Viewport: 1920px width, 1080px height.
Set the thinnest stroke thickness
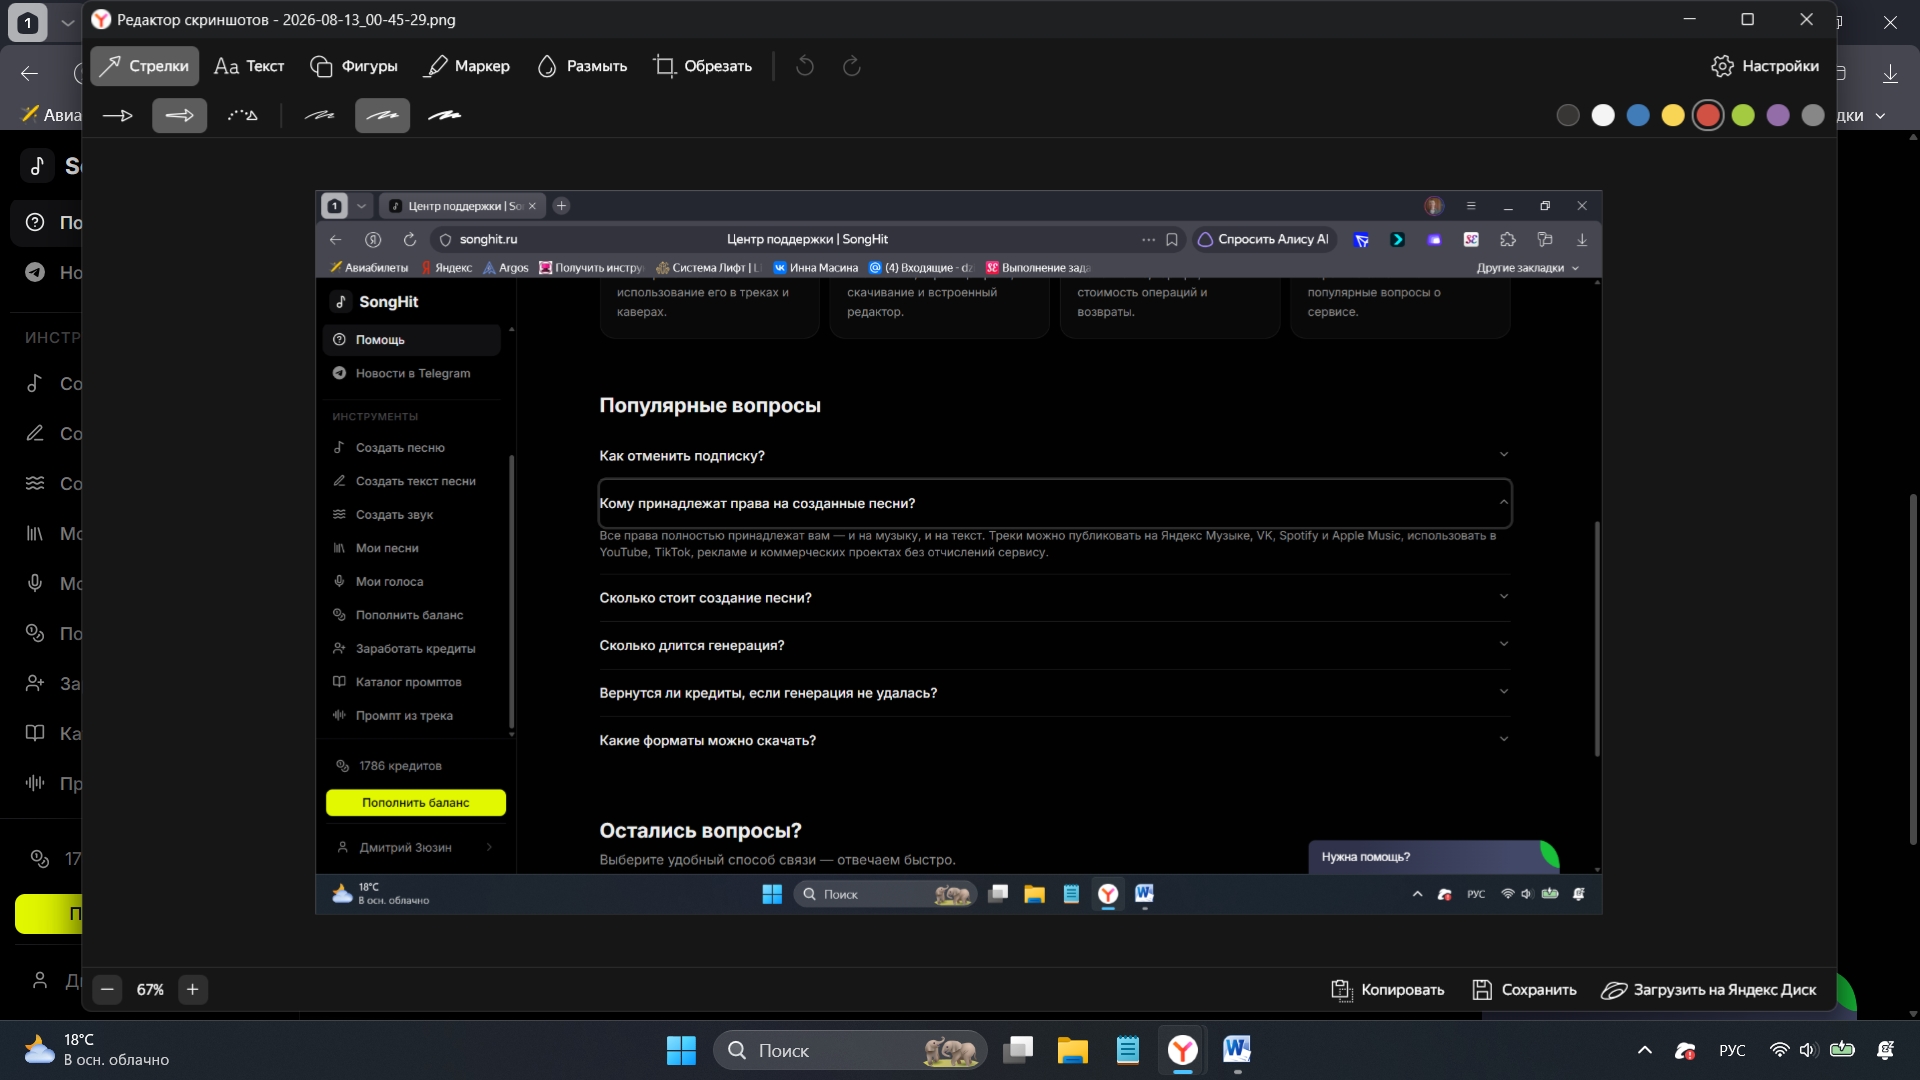[319, 116]
